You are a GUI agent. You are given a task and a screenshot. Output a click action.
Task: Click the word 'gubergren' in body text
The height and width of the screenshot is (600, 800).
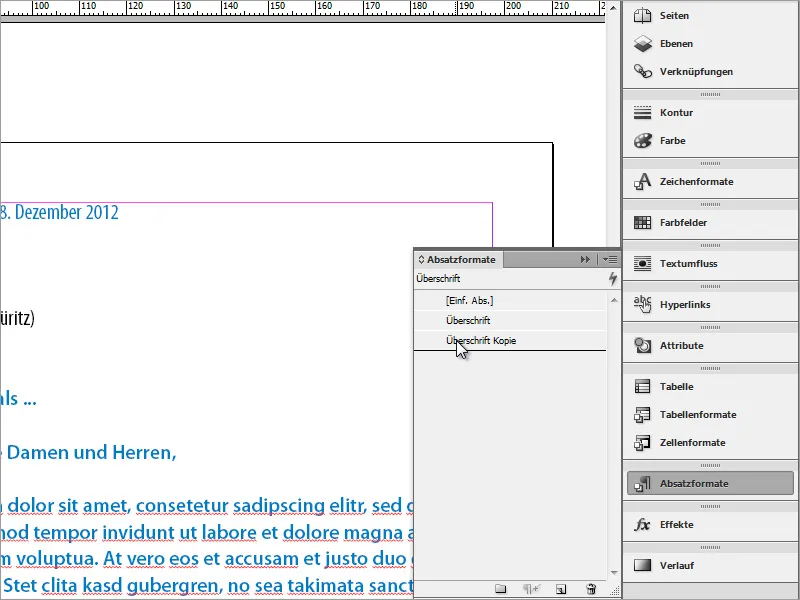174,586
